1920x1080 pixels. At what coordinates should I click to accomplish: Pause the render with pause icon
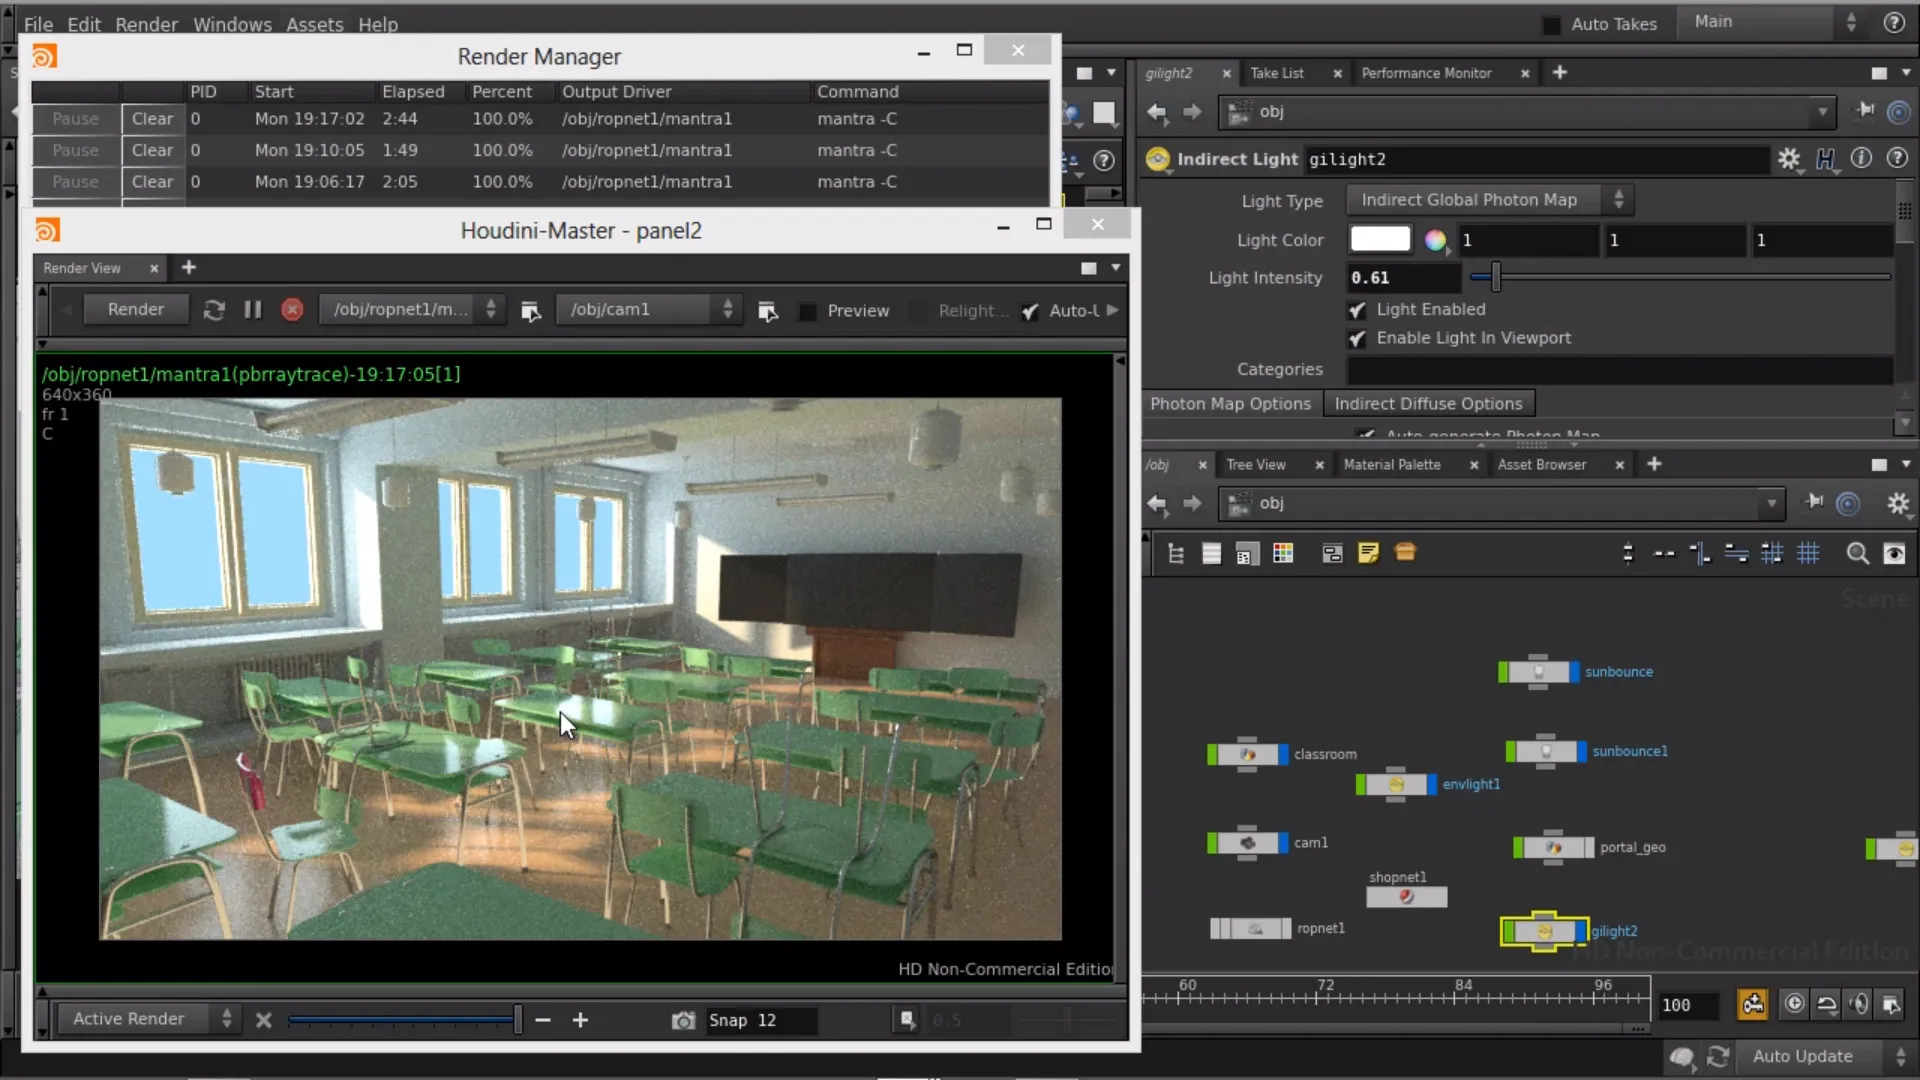tap(253, 310)
